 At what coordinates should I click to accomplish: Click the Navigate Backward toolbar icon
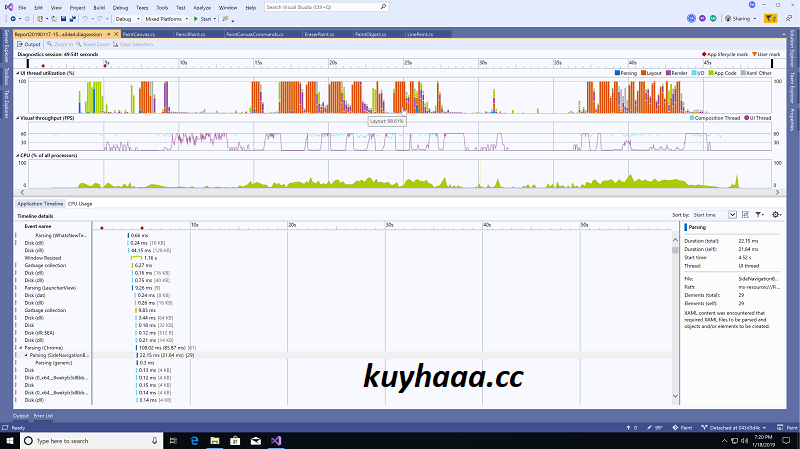(x=13, y=19)
